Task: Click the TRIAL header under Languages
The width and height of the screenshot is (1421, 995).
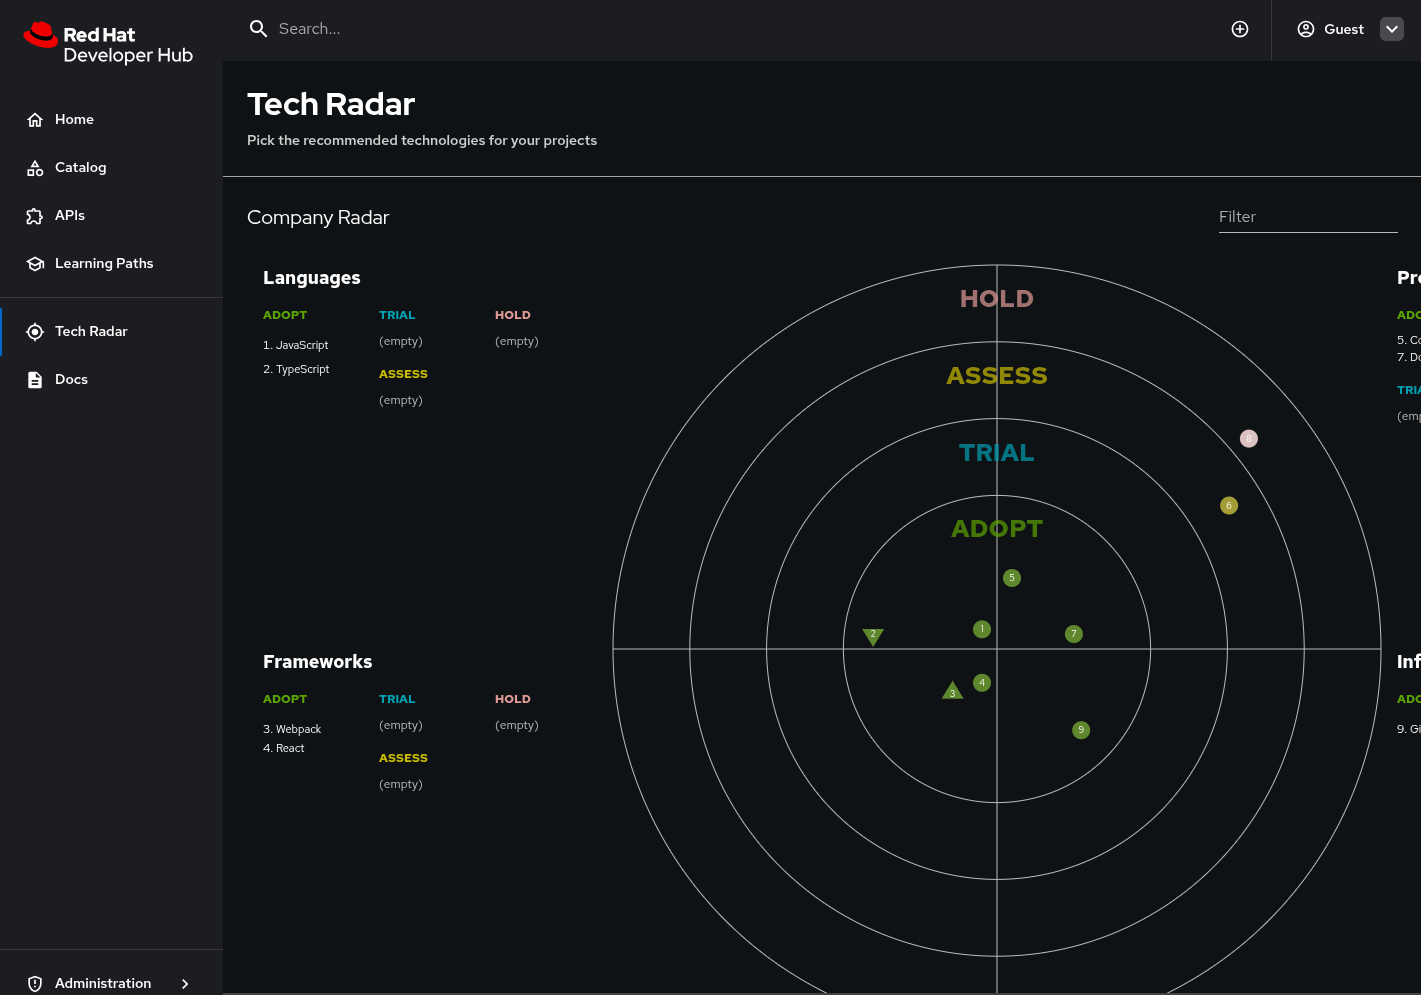Action: 397,315
